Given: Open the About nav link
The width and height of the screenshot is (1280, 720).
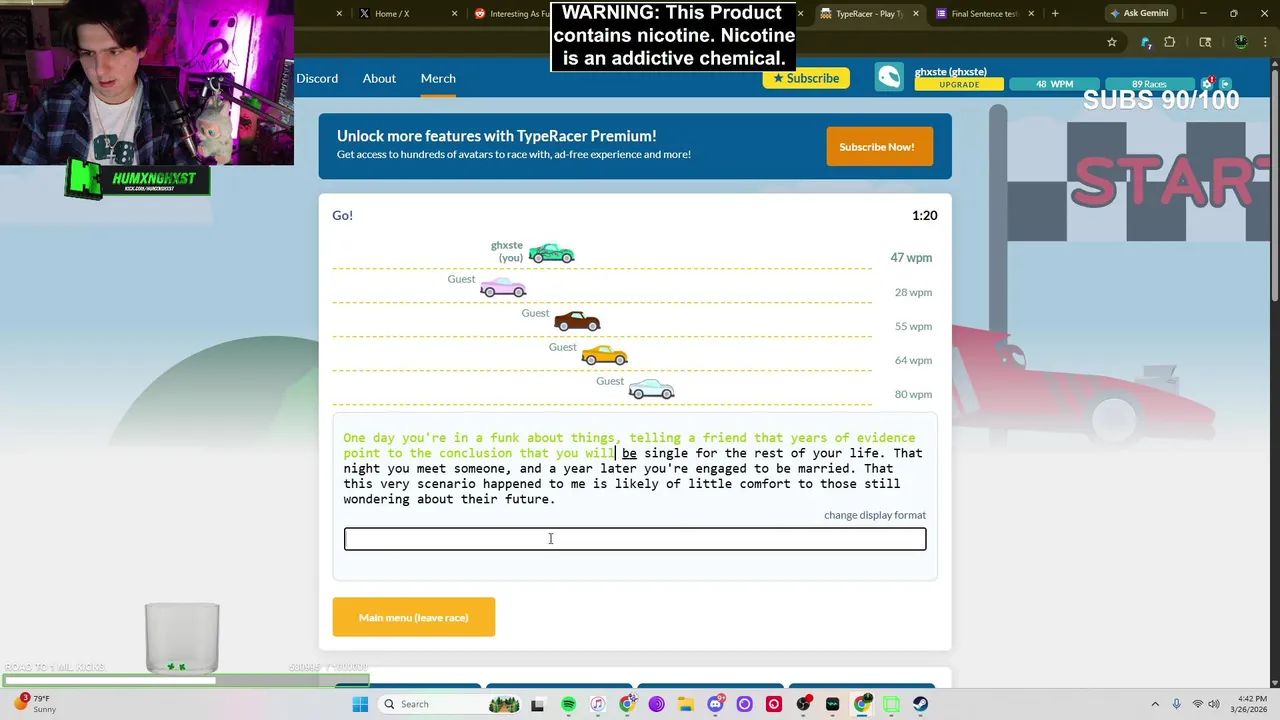Looking at the screenshot, I should (379, 78).
